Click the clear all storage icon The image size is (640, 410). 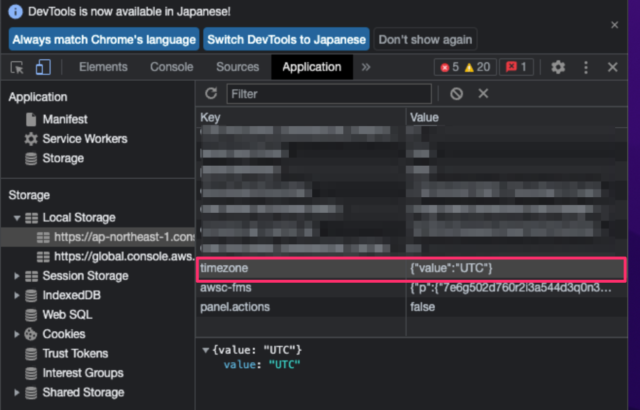click(456, 93)
